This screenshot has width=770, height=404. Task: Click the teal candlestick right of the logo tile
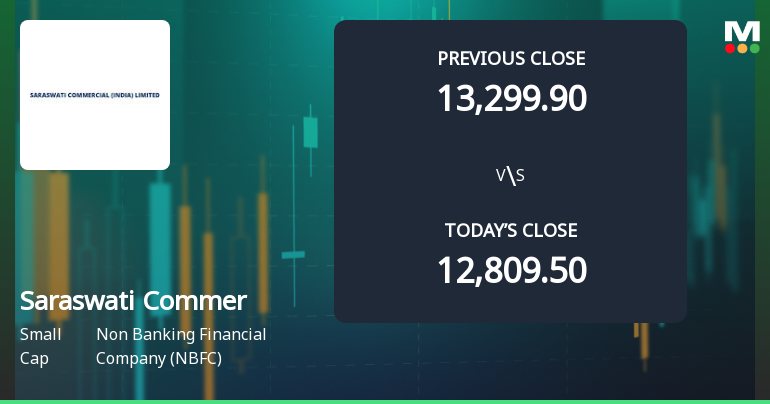point(309,133)
